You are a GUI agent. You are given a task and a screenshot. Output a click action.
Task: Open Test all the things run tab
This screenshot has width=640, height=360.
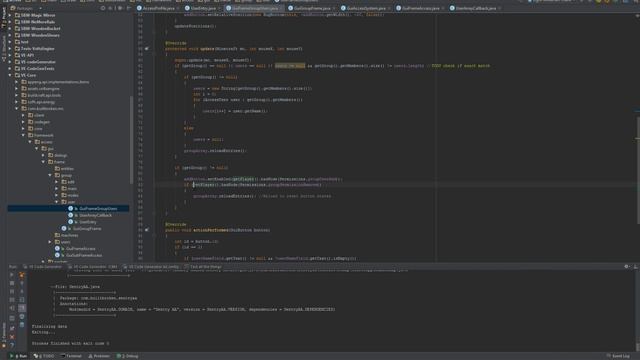pos(203,267)
